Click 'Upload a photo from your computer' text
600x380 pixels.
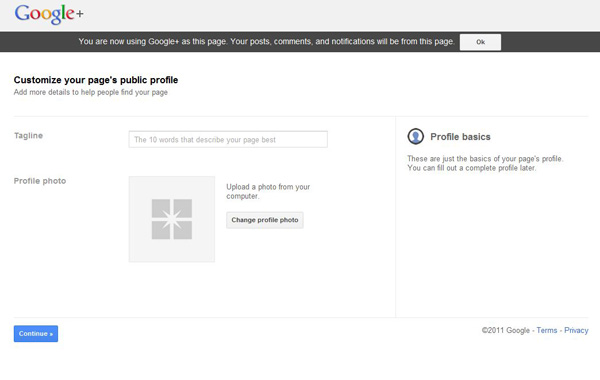coord(268,191)
